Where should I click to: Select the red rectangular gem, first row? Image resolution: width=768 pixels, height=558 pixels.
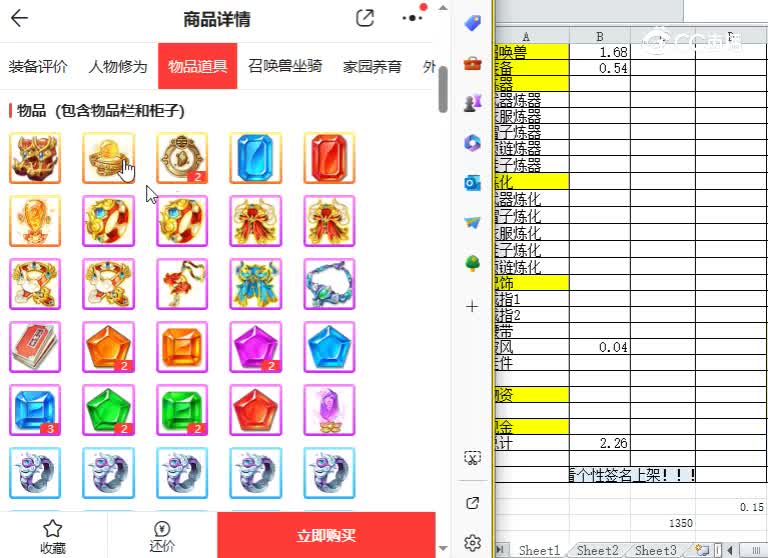(329, 158)
